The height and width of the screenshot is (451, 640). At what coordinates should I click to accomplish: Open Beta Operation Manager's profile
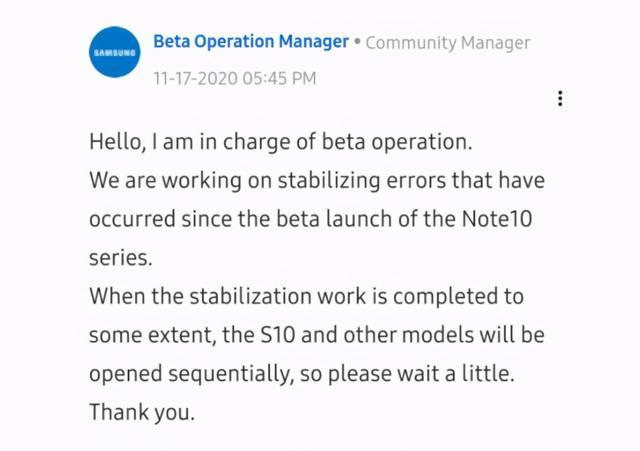tap(251, 42)
